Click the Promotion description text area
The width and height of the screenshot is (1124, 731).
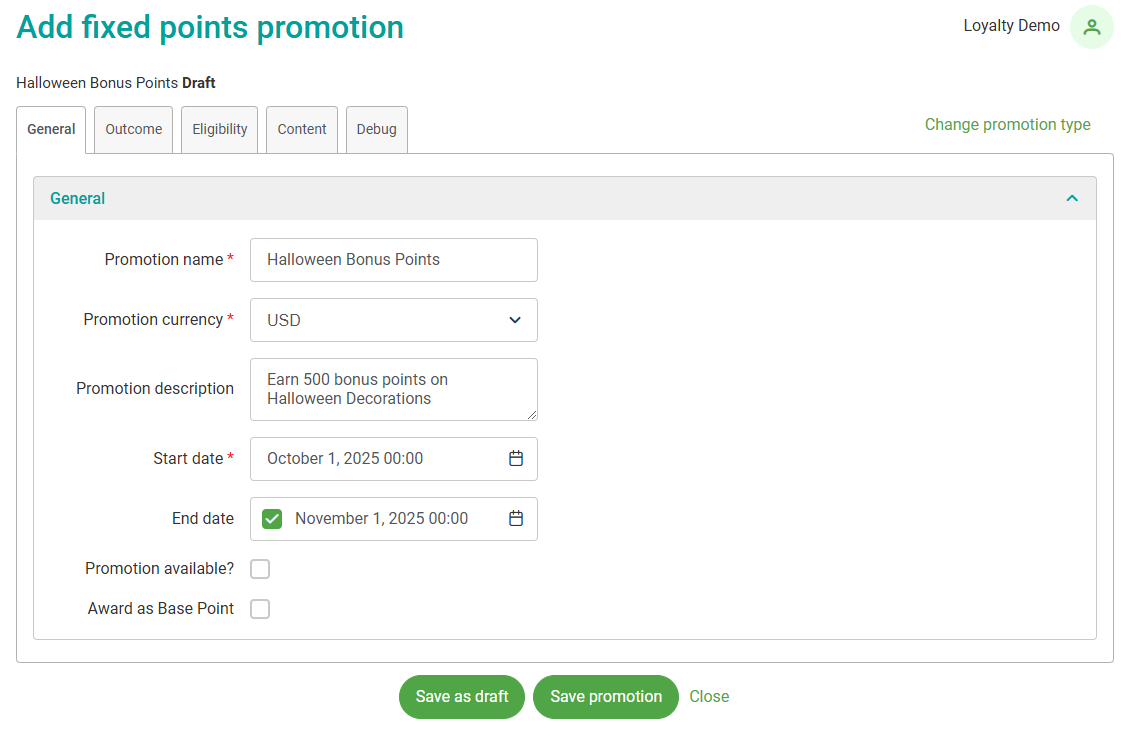[x=394, y=389]
